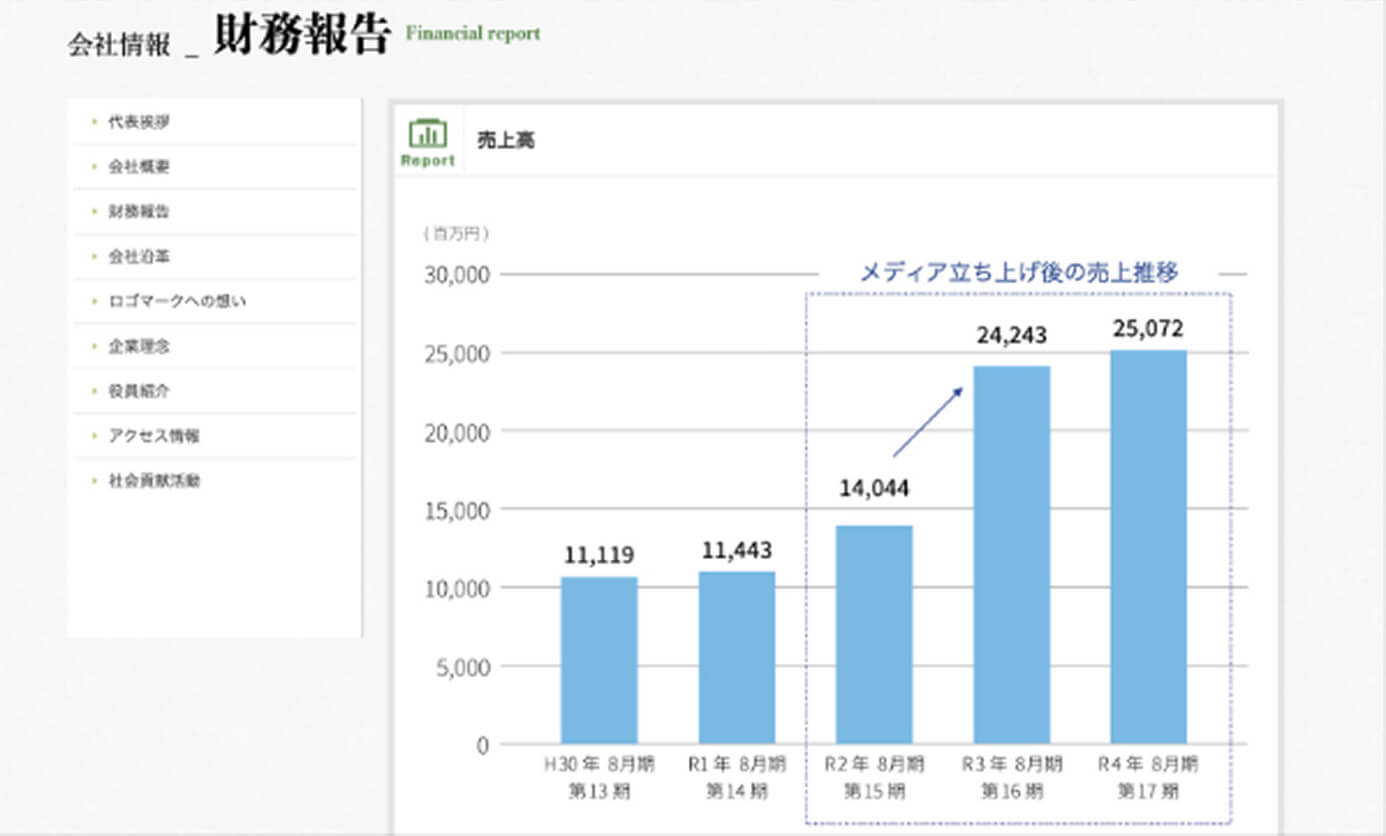Open the 会社概要 sidebar link
1386x836 pixels.
point(139,167)
